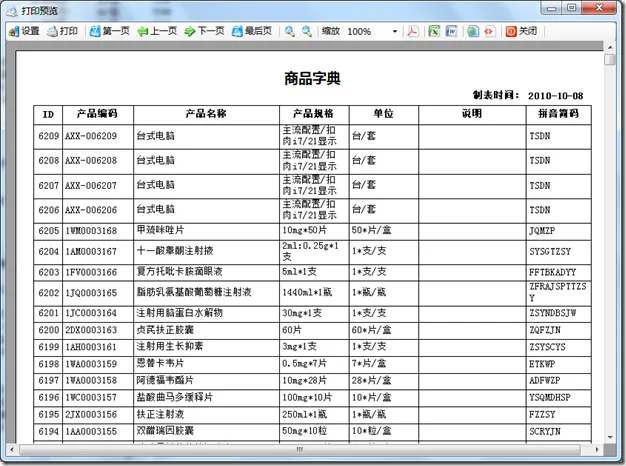Image resolution: width=626 pixels, height=466 pixels.
Task: Click pinyin code FFTBKADYY
Action: [553, 272]
